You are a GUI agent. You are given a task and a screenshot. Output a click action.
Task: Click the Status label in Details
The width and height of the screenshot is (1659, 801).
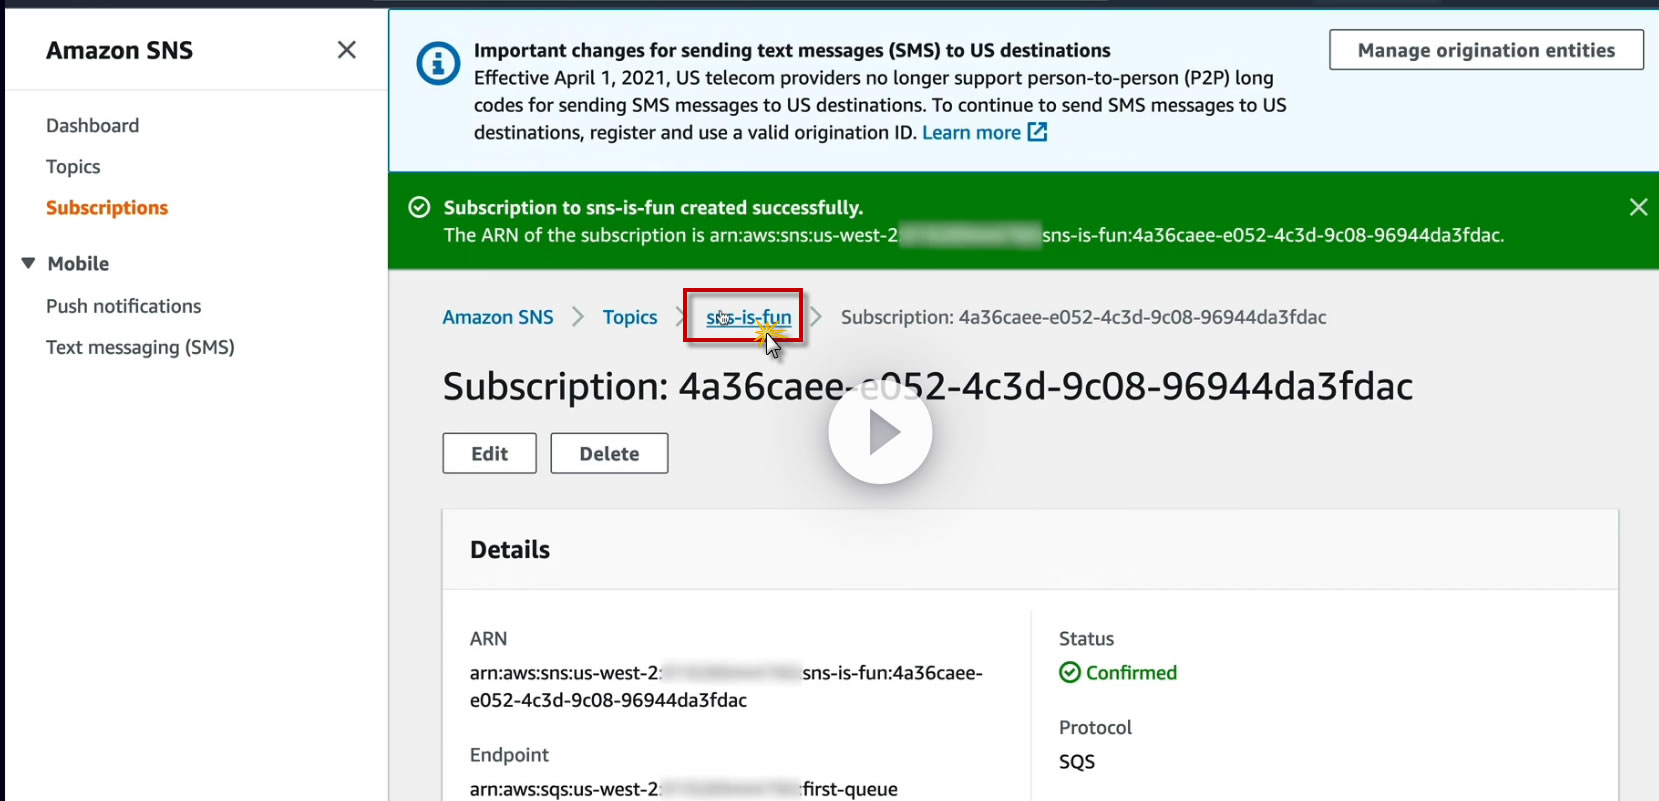point(1086,638)
